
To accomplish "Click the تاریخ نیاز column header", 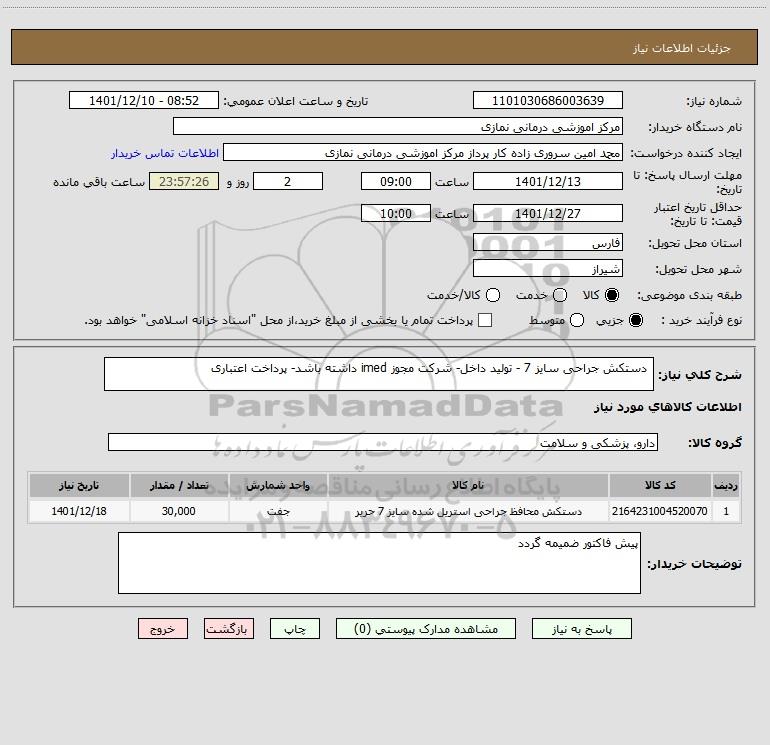I will (x=79, y=485).
